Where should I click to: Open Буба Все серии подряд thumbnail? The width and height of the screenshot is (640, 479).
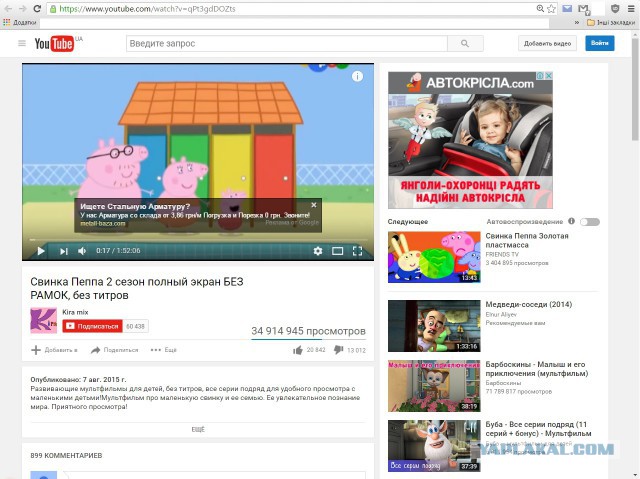[x=434, y=446]
